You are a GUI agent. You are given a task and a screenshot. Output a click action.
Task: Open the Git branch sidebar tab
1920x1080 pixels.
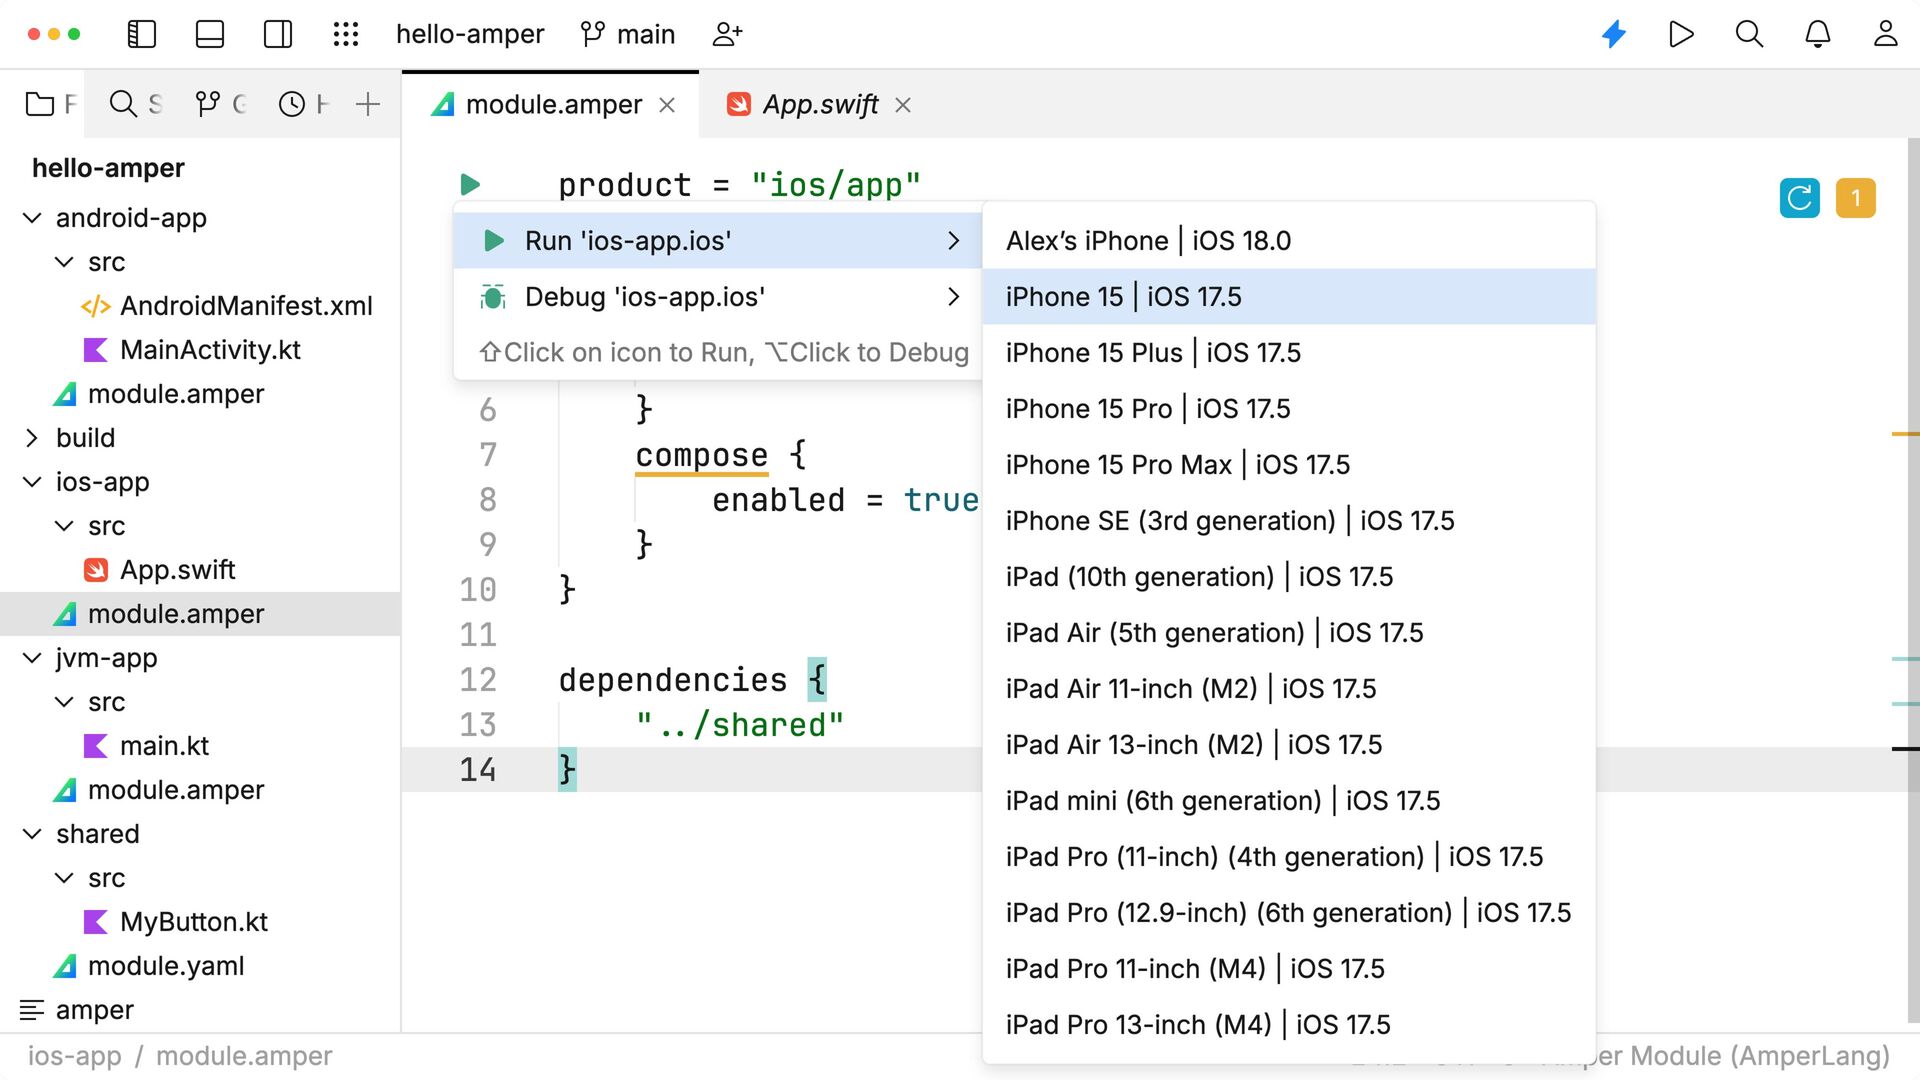coord(219,104)
